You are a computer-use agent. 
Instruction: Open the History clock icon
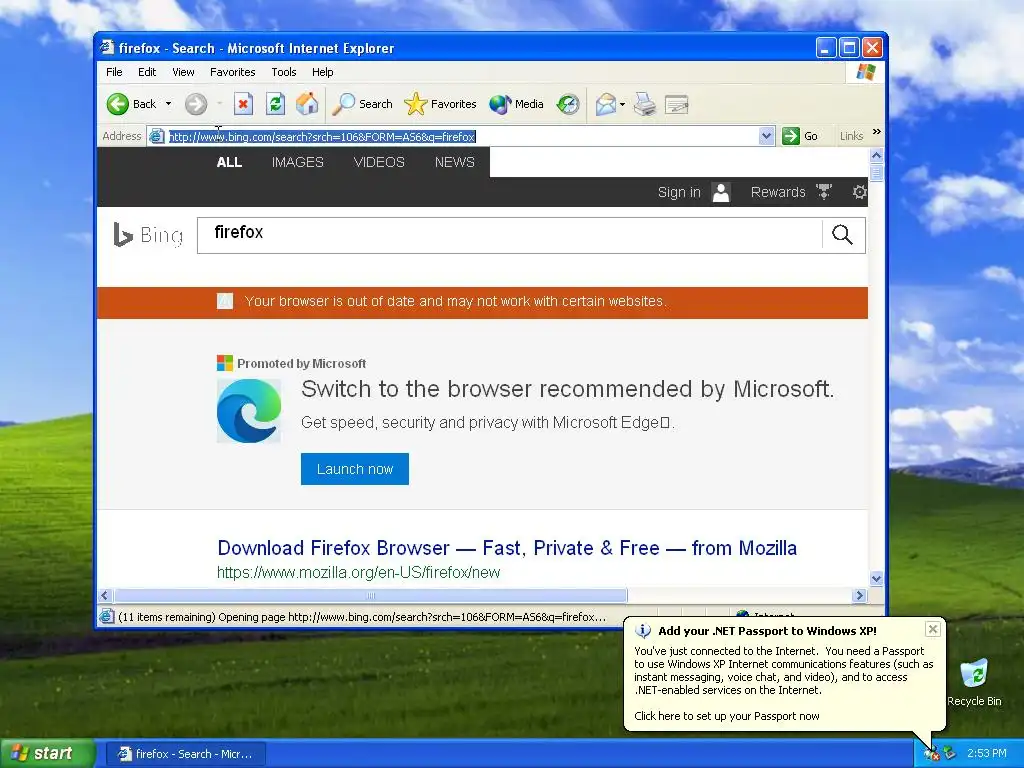point(568,104)
